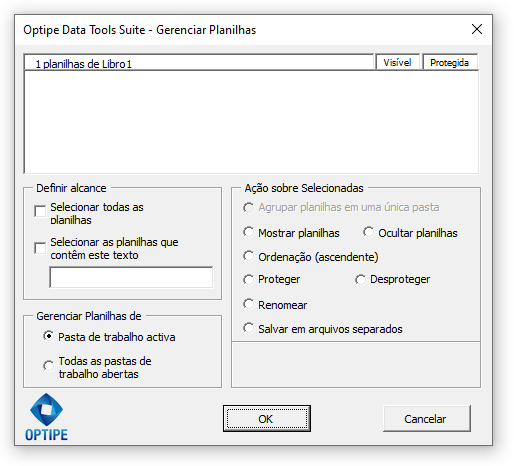The height and width of the screenshot is (466, 514).
Task: Click the sheet name filter text field
Action: [131, 277]
